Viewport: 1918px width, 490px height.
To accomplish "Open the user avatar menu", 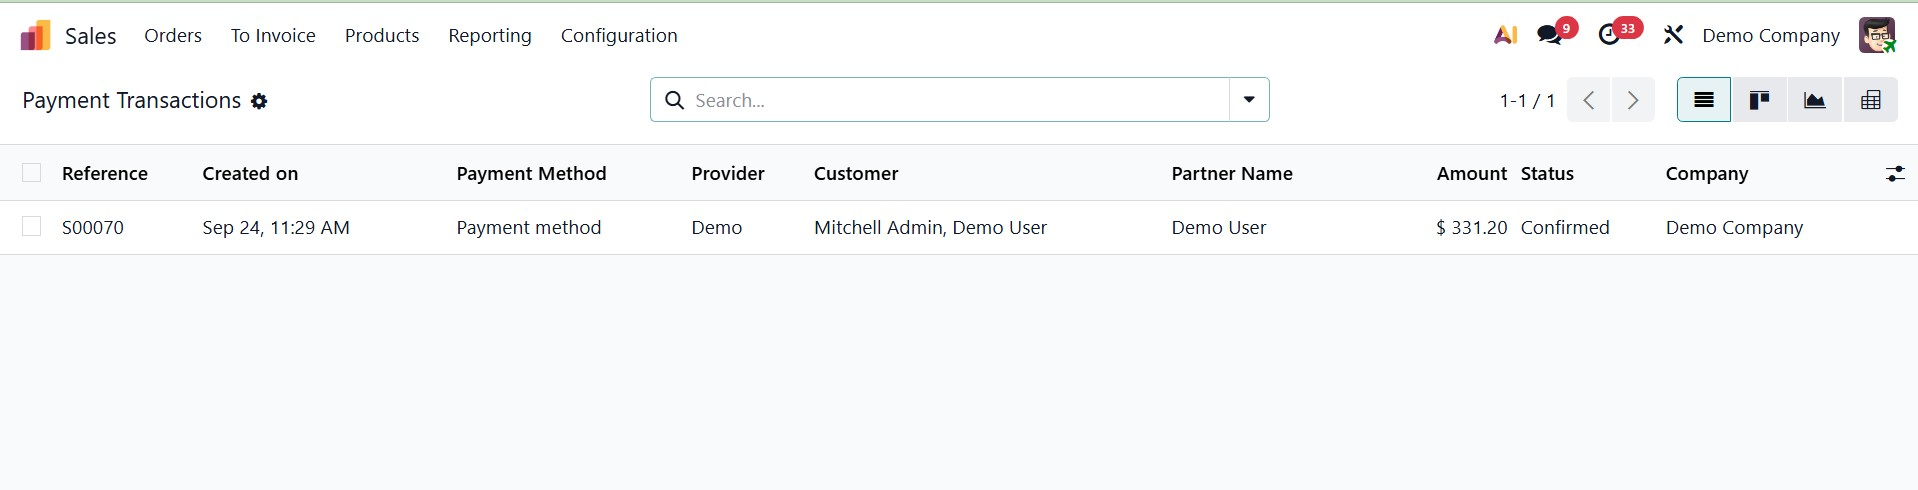I will pos(1877,35).
